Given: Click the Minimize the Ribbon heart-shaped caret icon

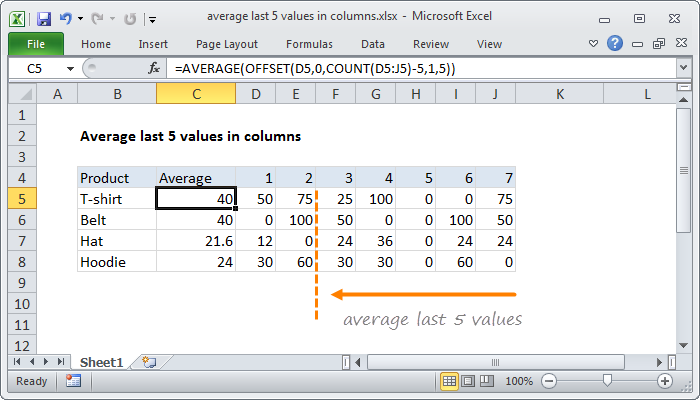Looking at the screenshot, I should point(593,44).
